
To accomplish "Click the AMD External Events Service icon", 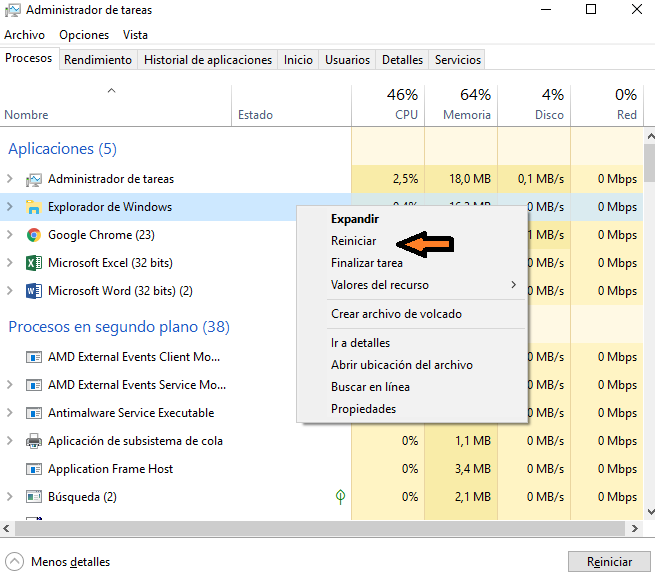I will [x=33, y=385].
